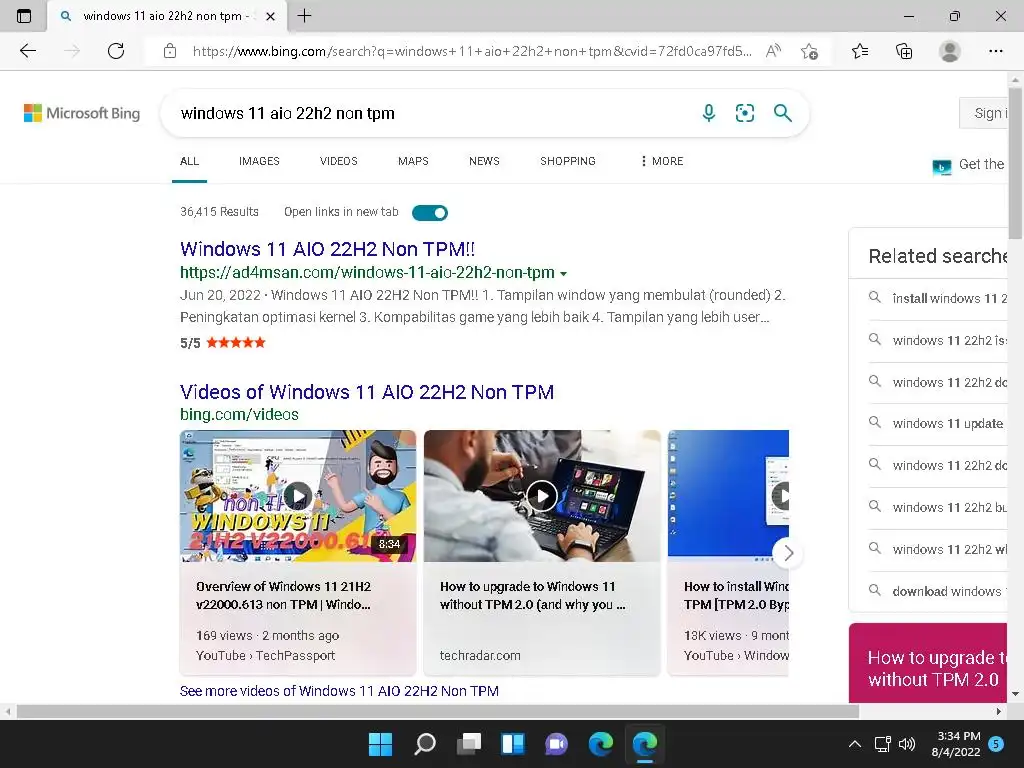Open taskbar Search icon
This screenshot has height=768, width=1024.
click(424, 744)
